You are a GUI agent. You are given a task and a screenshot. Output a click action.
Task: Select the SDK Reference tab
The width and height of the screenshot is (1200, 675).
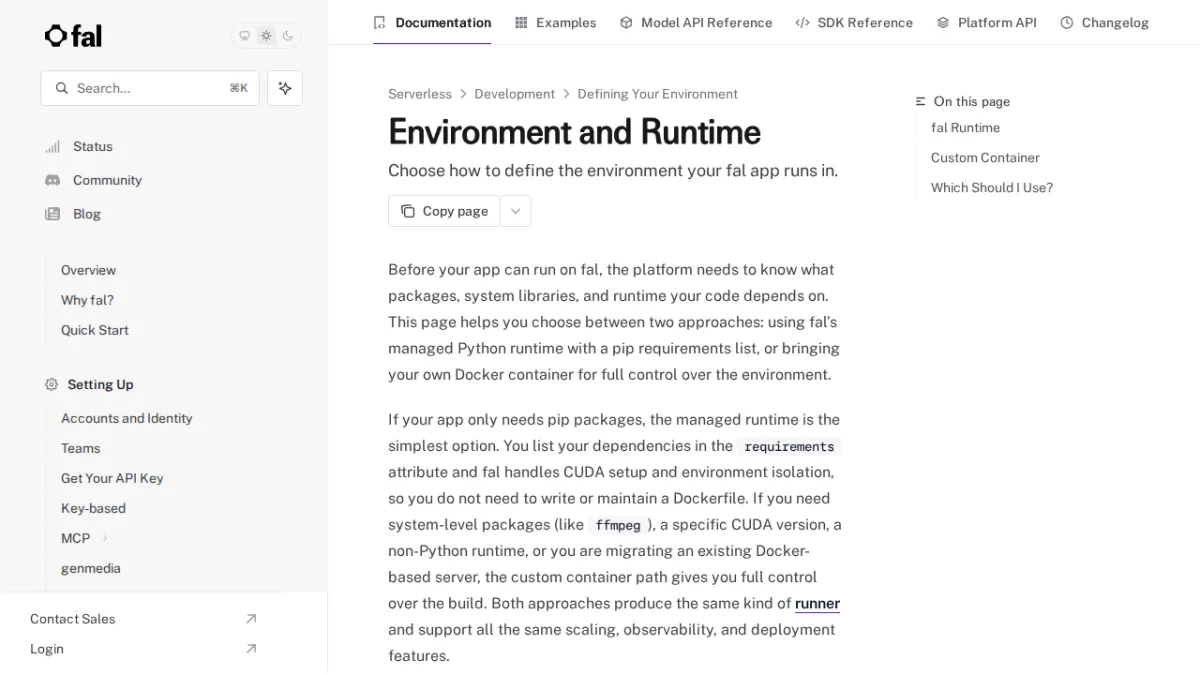point(854,22)
